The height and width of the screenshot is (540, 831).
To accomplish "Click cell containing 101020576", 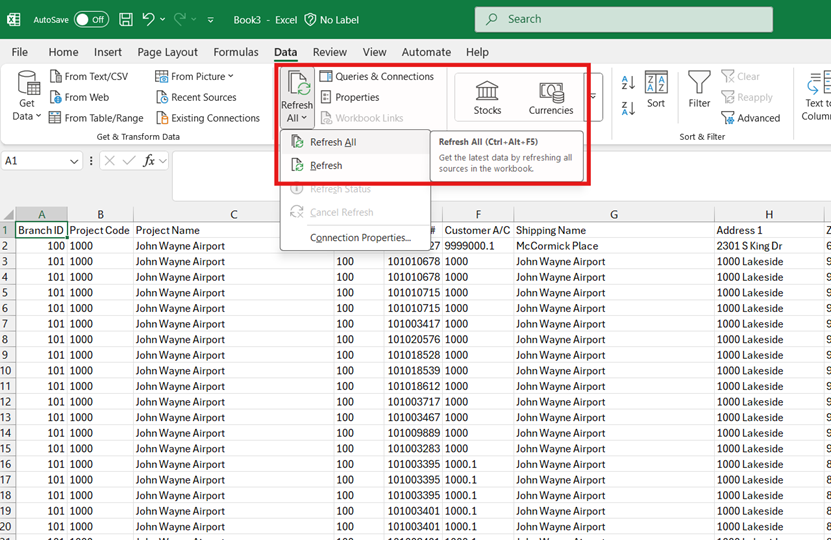I will [413, 339].
